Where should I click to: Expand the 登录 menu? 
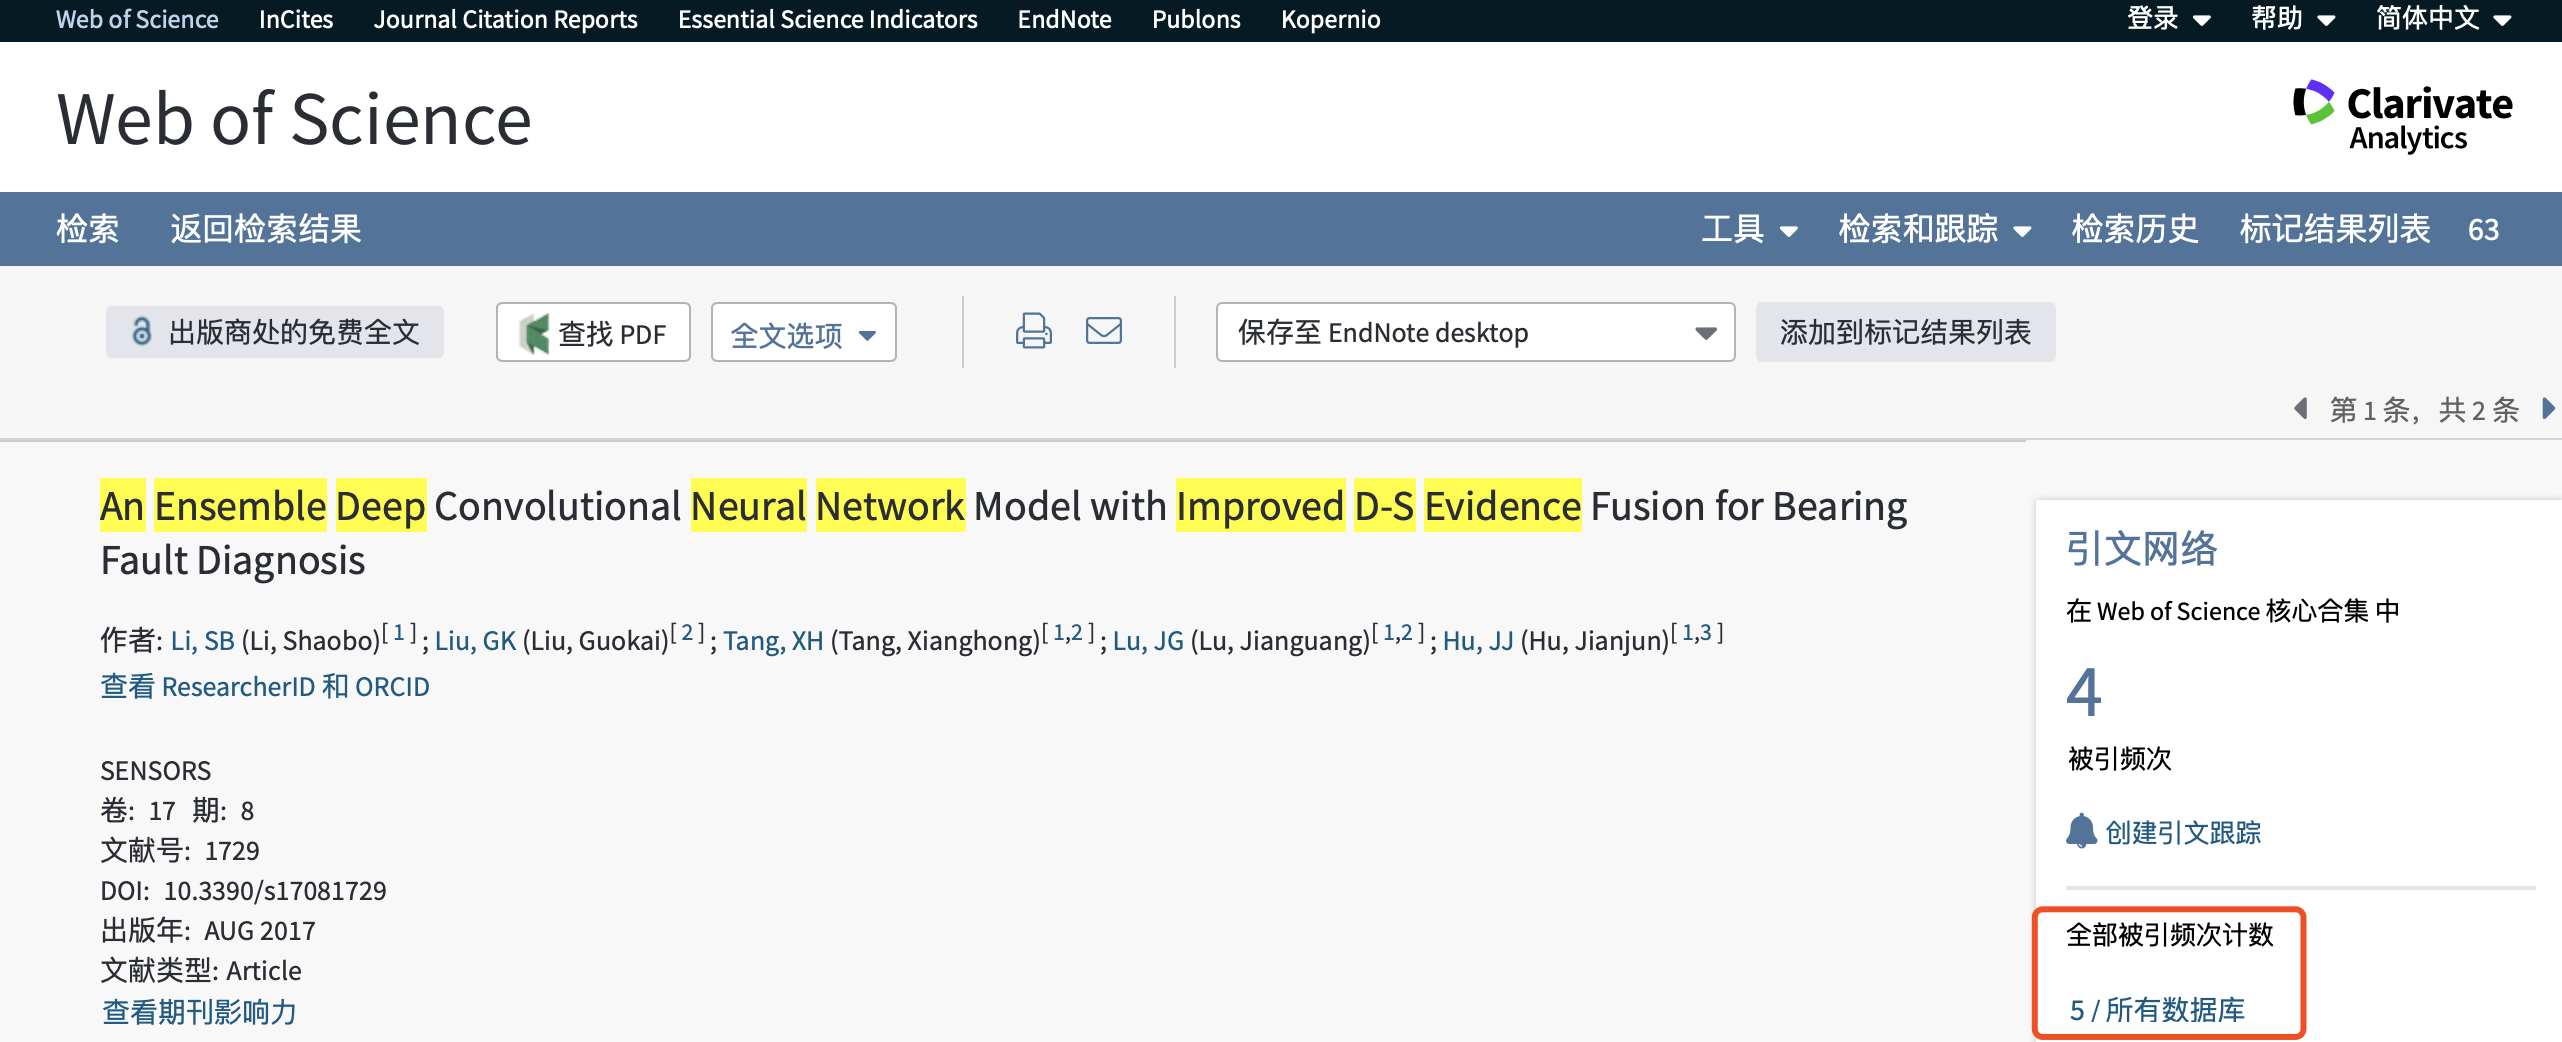point(2168,19)
